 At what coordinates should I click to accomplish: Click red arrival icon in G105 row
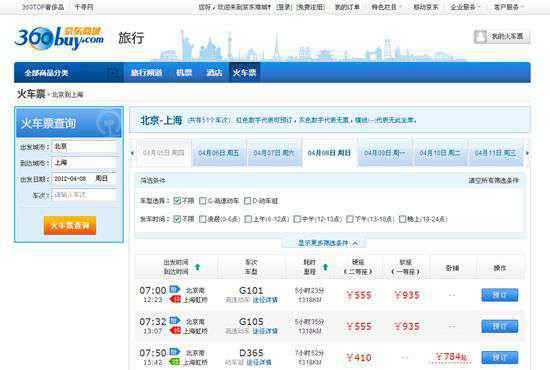pyautogui.click(x=175, y=330)
